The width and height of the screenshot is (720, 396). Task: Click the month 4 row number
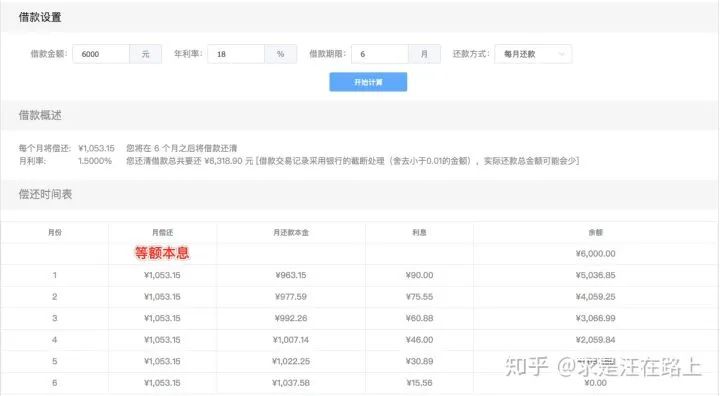[55, 340]
